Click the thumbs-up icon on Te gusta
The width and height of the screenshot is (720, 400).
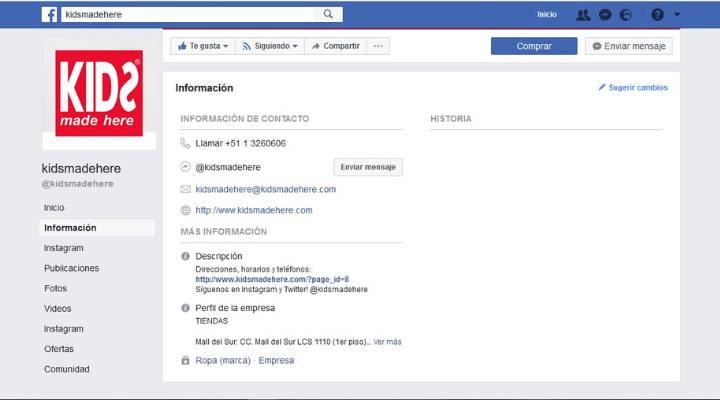[182, 46]
